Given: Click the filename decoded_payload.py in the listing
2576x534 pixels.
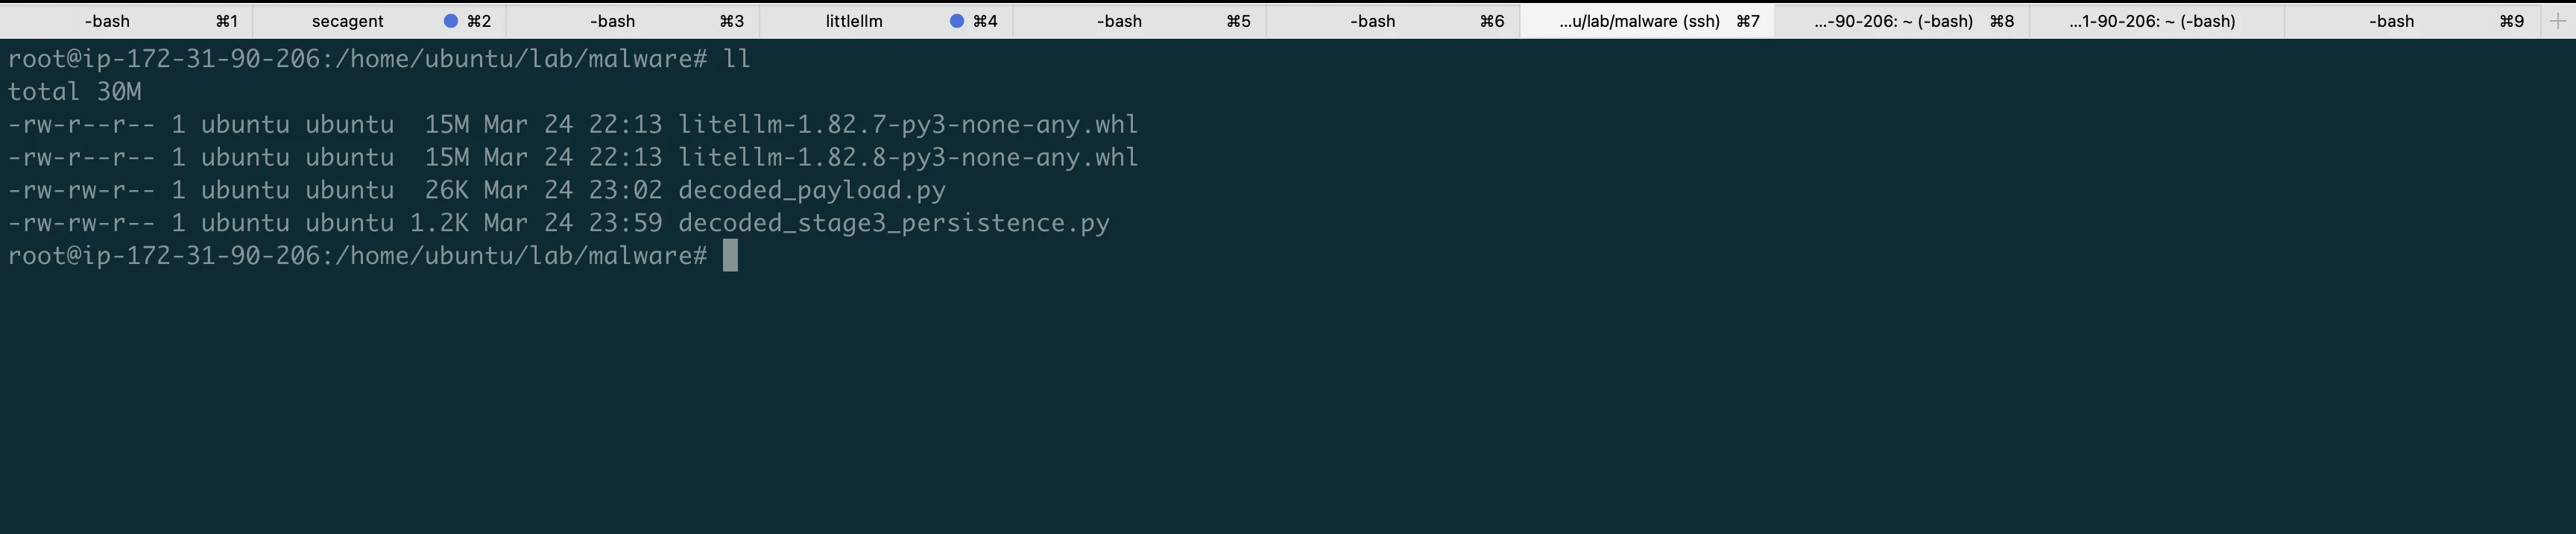Looking at the screenshot, I should (810, 190).
